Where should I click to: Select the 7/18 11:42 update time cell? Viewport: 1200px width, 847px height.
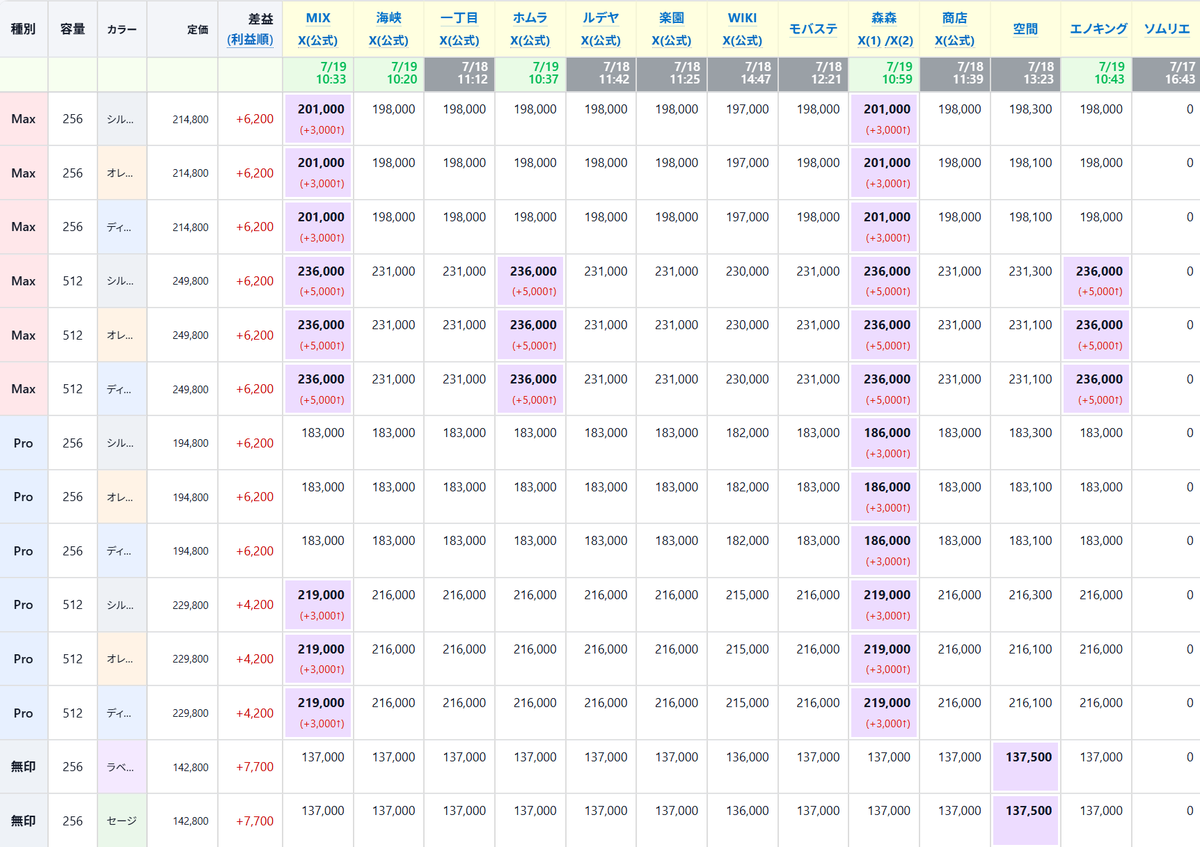pos(601,74)
